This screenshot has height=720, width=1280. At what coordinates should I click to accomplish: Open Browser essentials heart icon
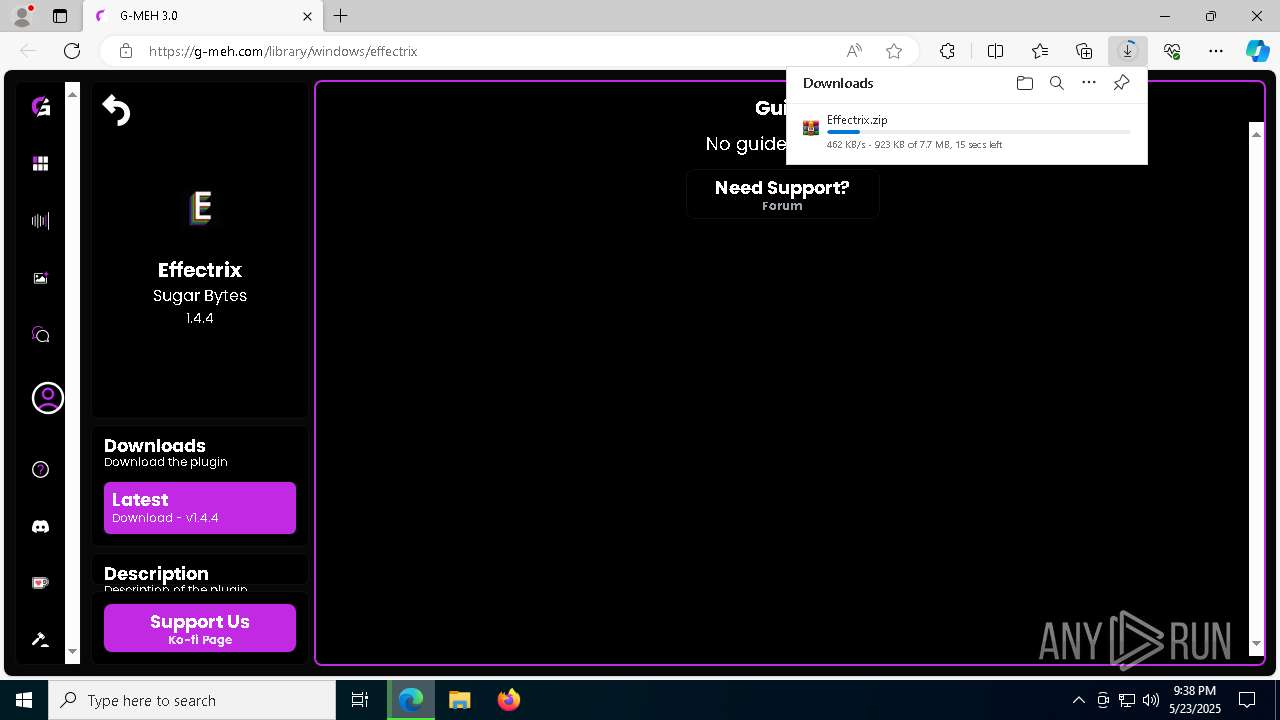[1172, 51]
